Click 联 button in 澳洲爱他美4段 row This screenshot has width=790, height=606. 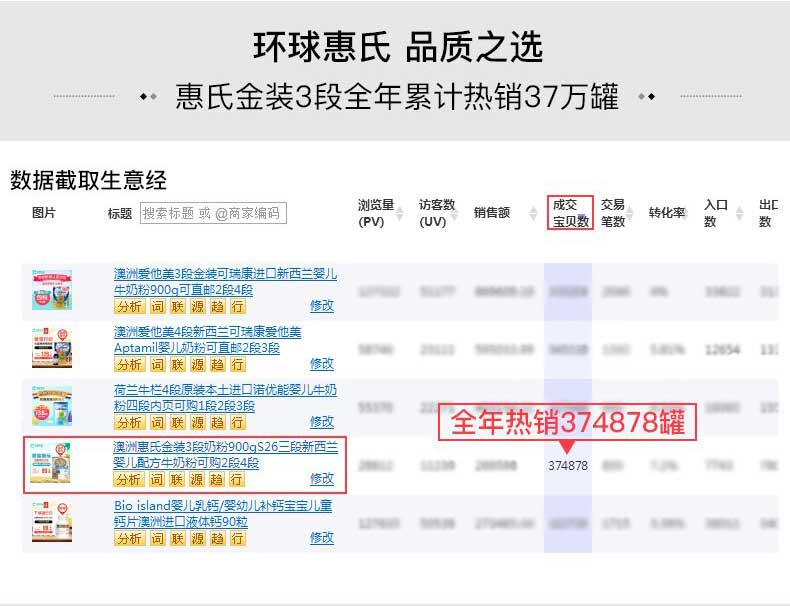pos(177,364)
